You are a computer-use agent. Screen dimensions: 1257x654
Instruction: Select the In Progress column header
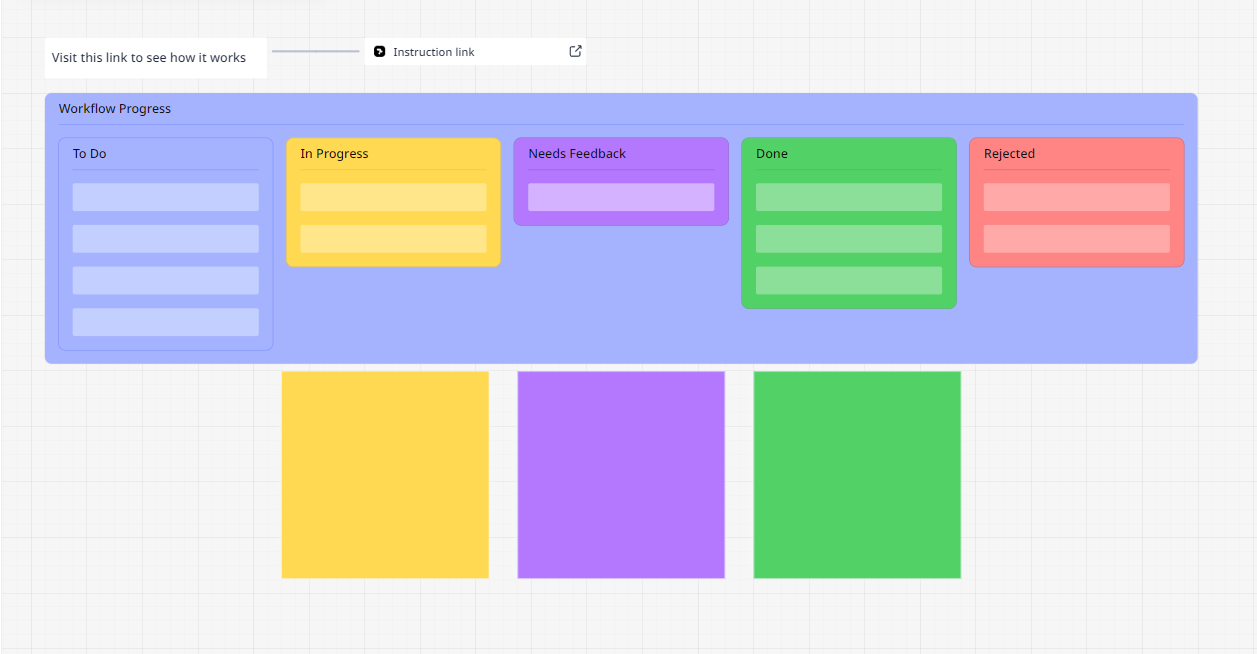coord(334,154)
